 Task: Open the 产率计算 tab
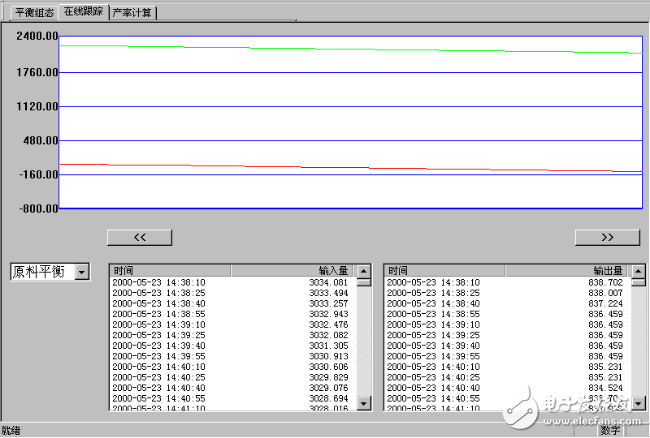132,12
